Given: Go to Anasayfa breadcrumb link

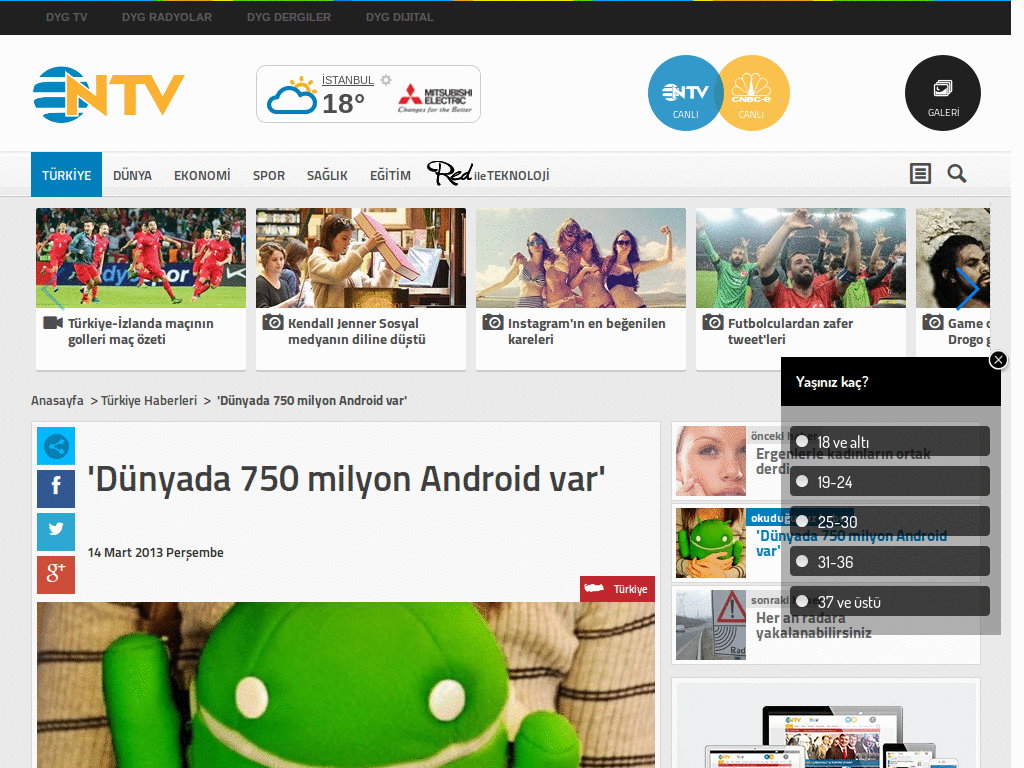Looking at the screenshot, I should pos(57,400).
